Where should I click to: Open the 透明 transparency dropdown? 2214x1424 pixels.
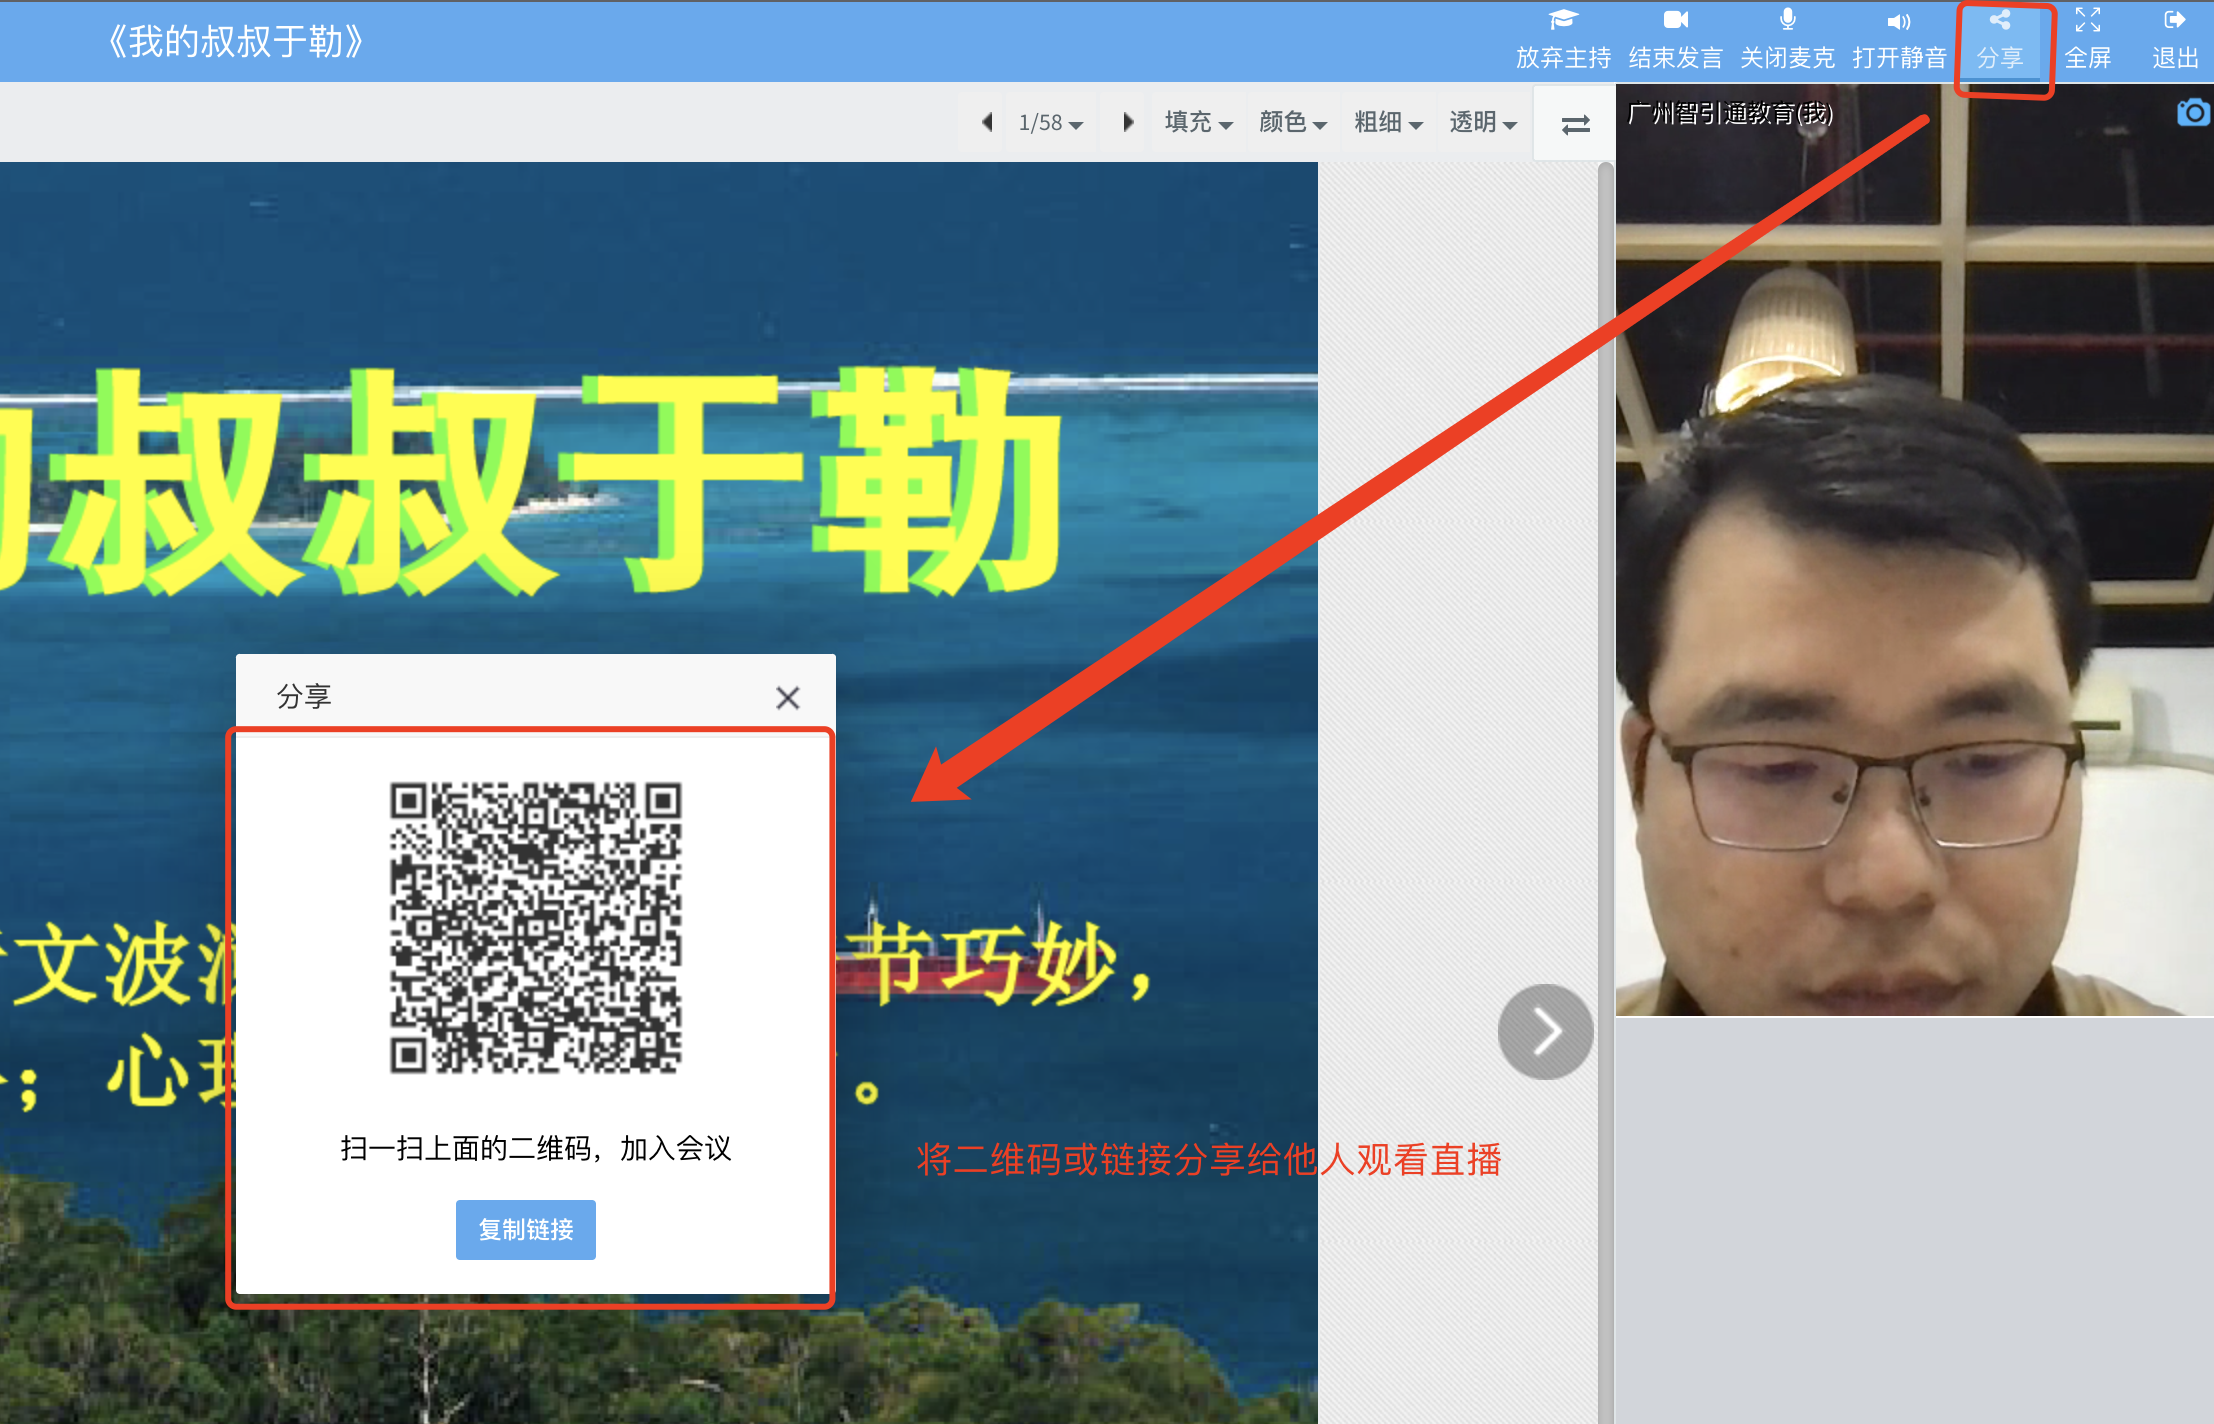(x=1483, y=123)
